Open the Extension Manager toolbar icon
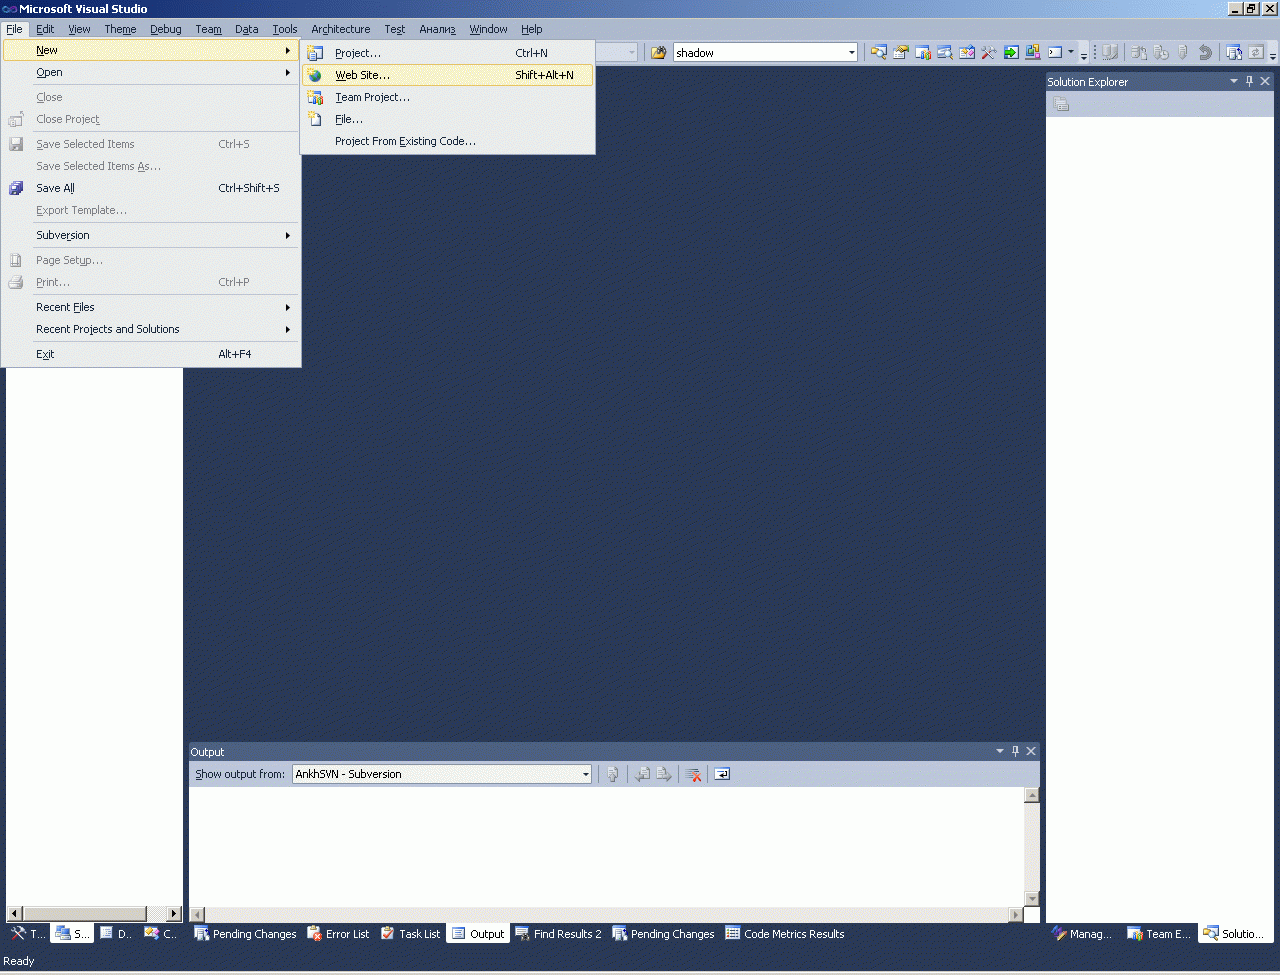The height and width of the screenshot is (975, 1280). (1033, 52)
